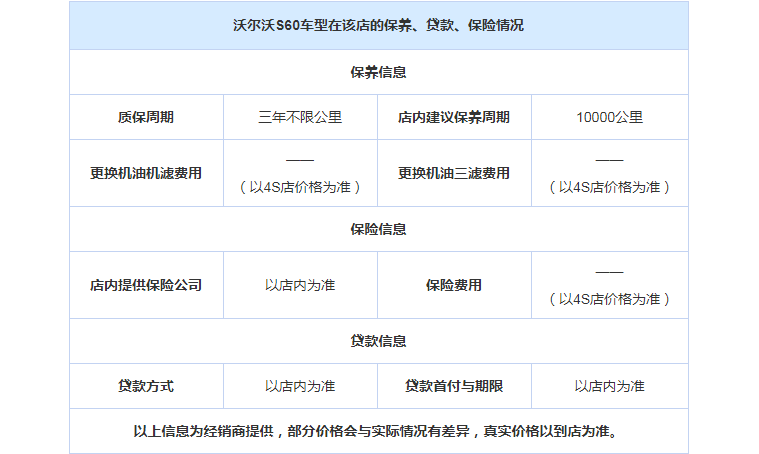Click (以4S店价格为准) under 机油三滤费用
This screenshot has width=759, height=454.
[609, 187]
